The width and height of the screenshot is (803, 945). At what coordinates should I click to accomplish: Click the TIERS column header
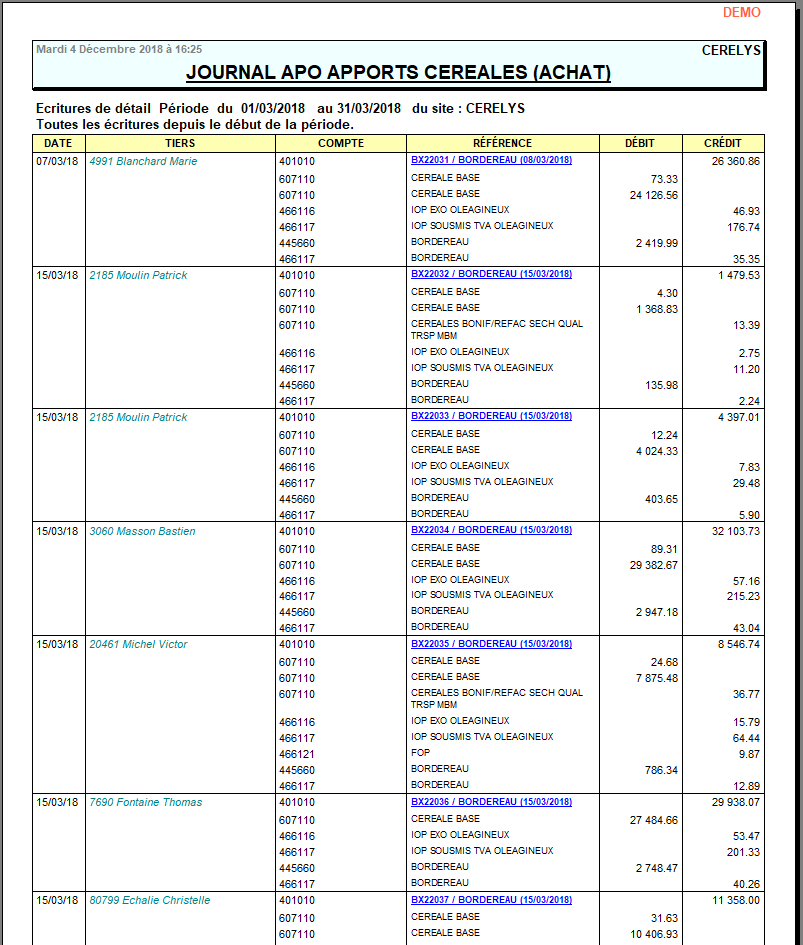tap(180, 143)
